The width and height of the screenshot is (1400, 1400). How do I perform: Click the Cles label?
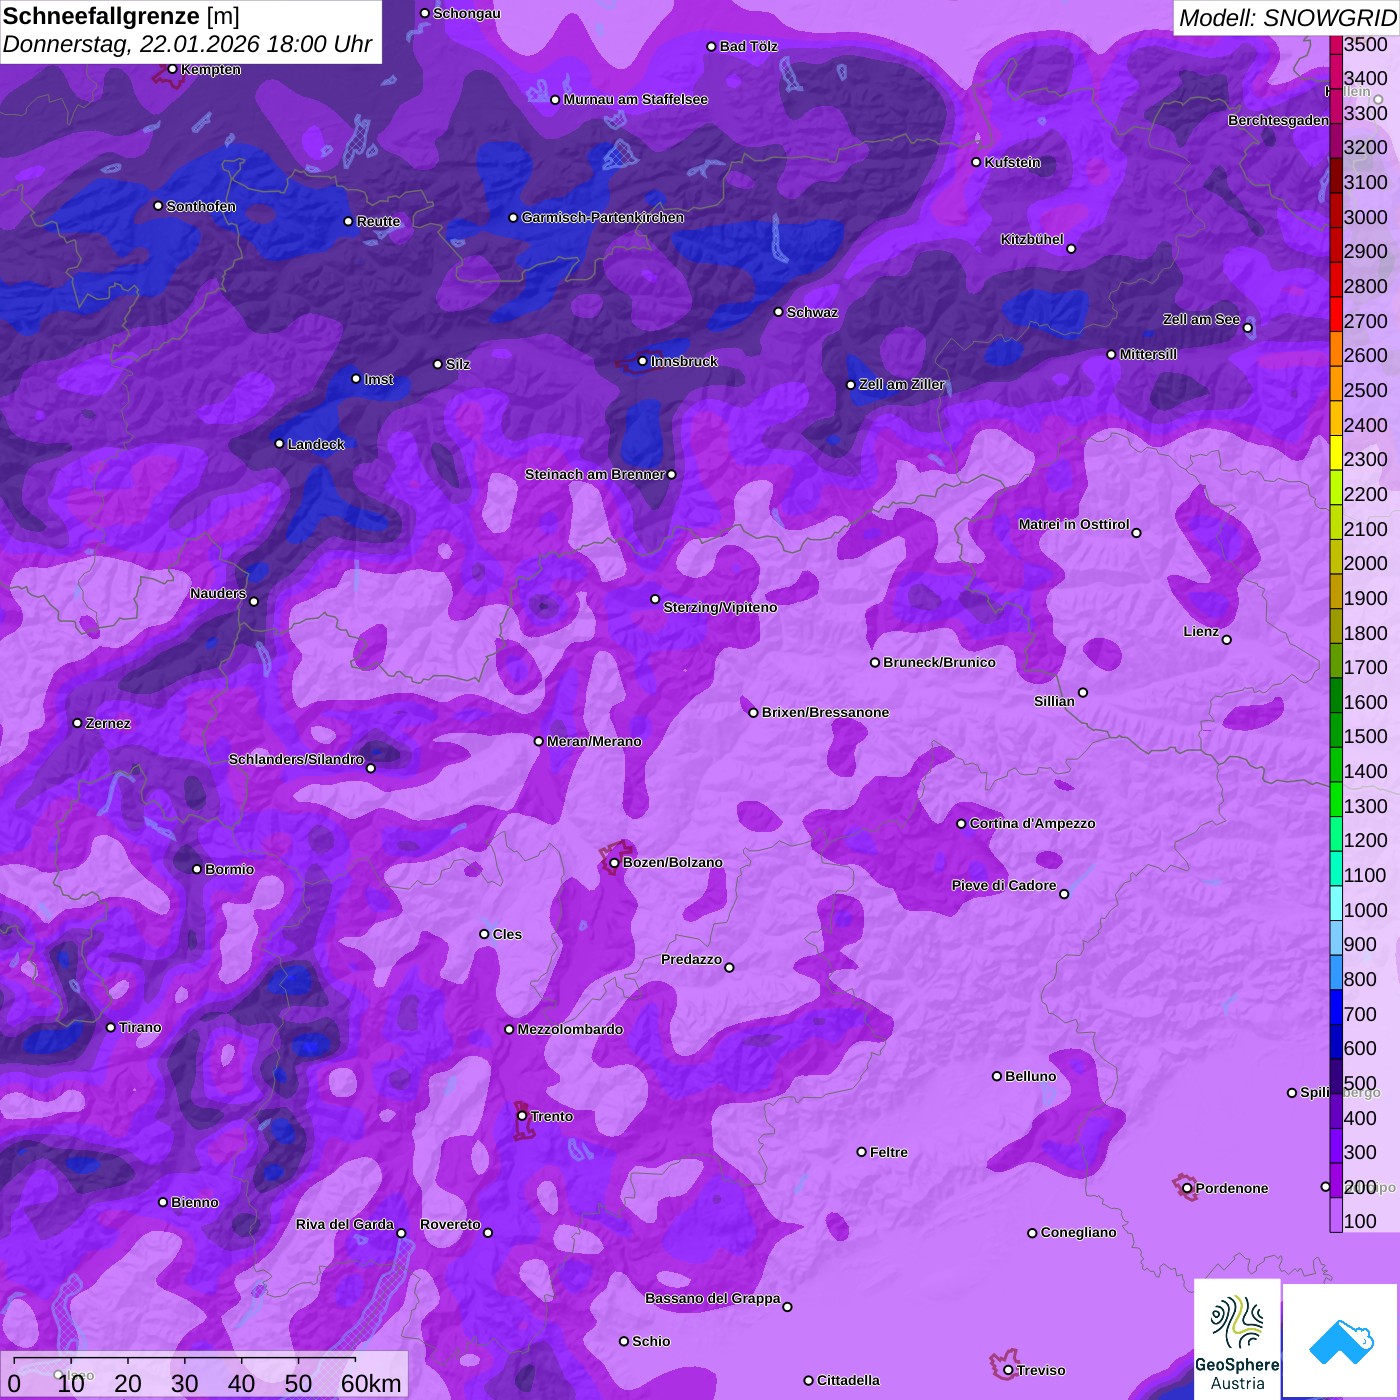[x=507, y=935]
